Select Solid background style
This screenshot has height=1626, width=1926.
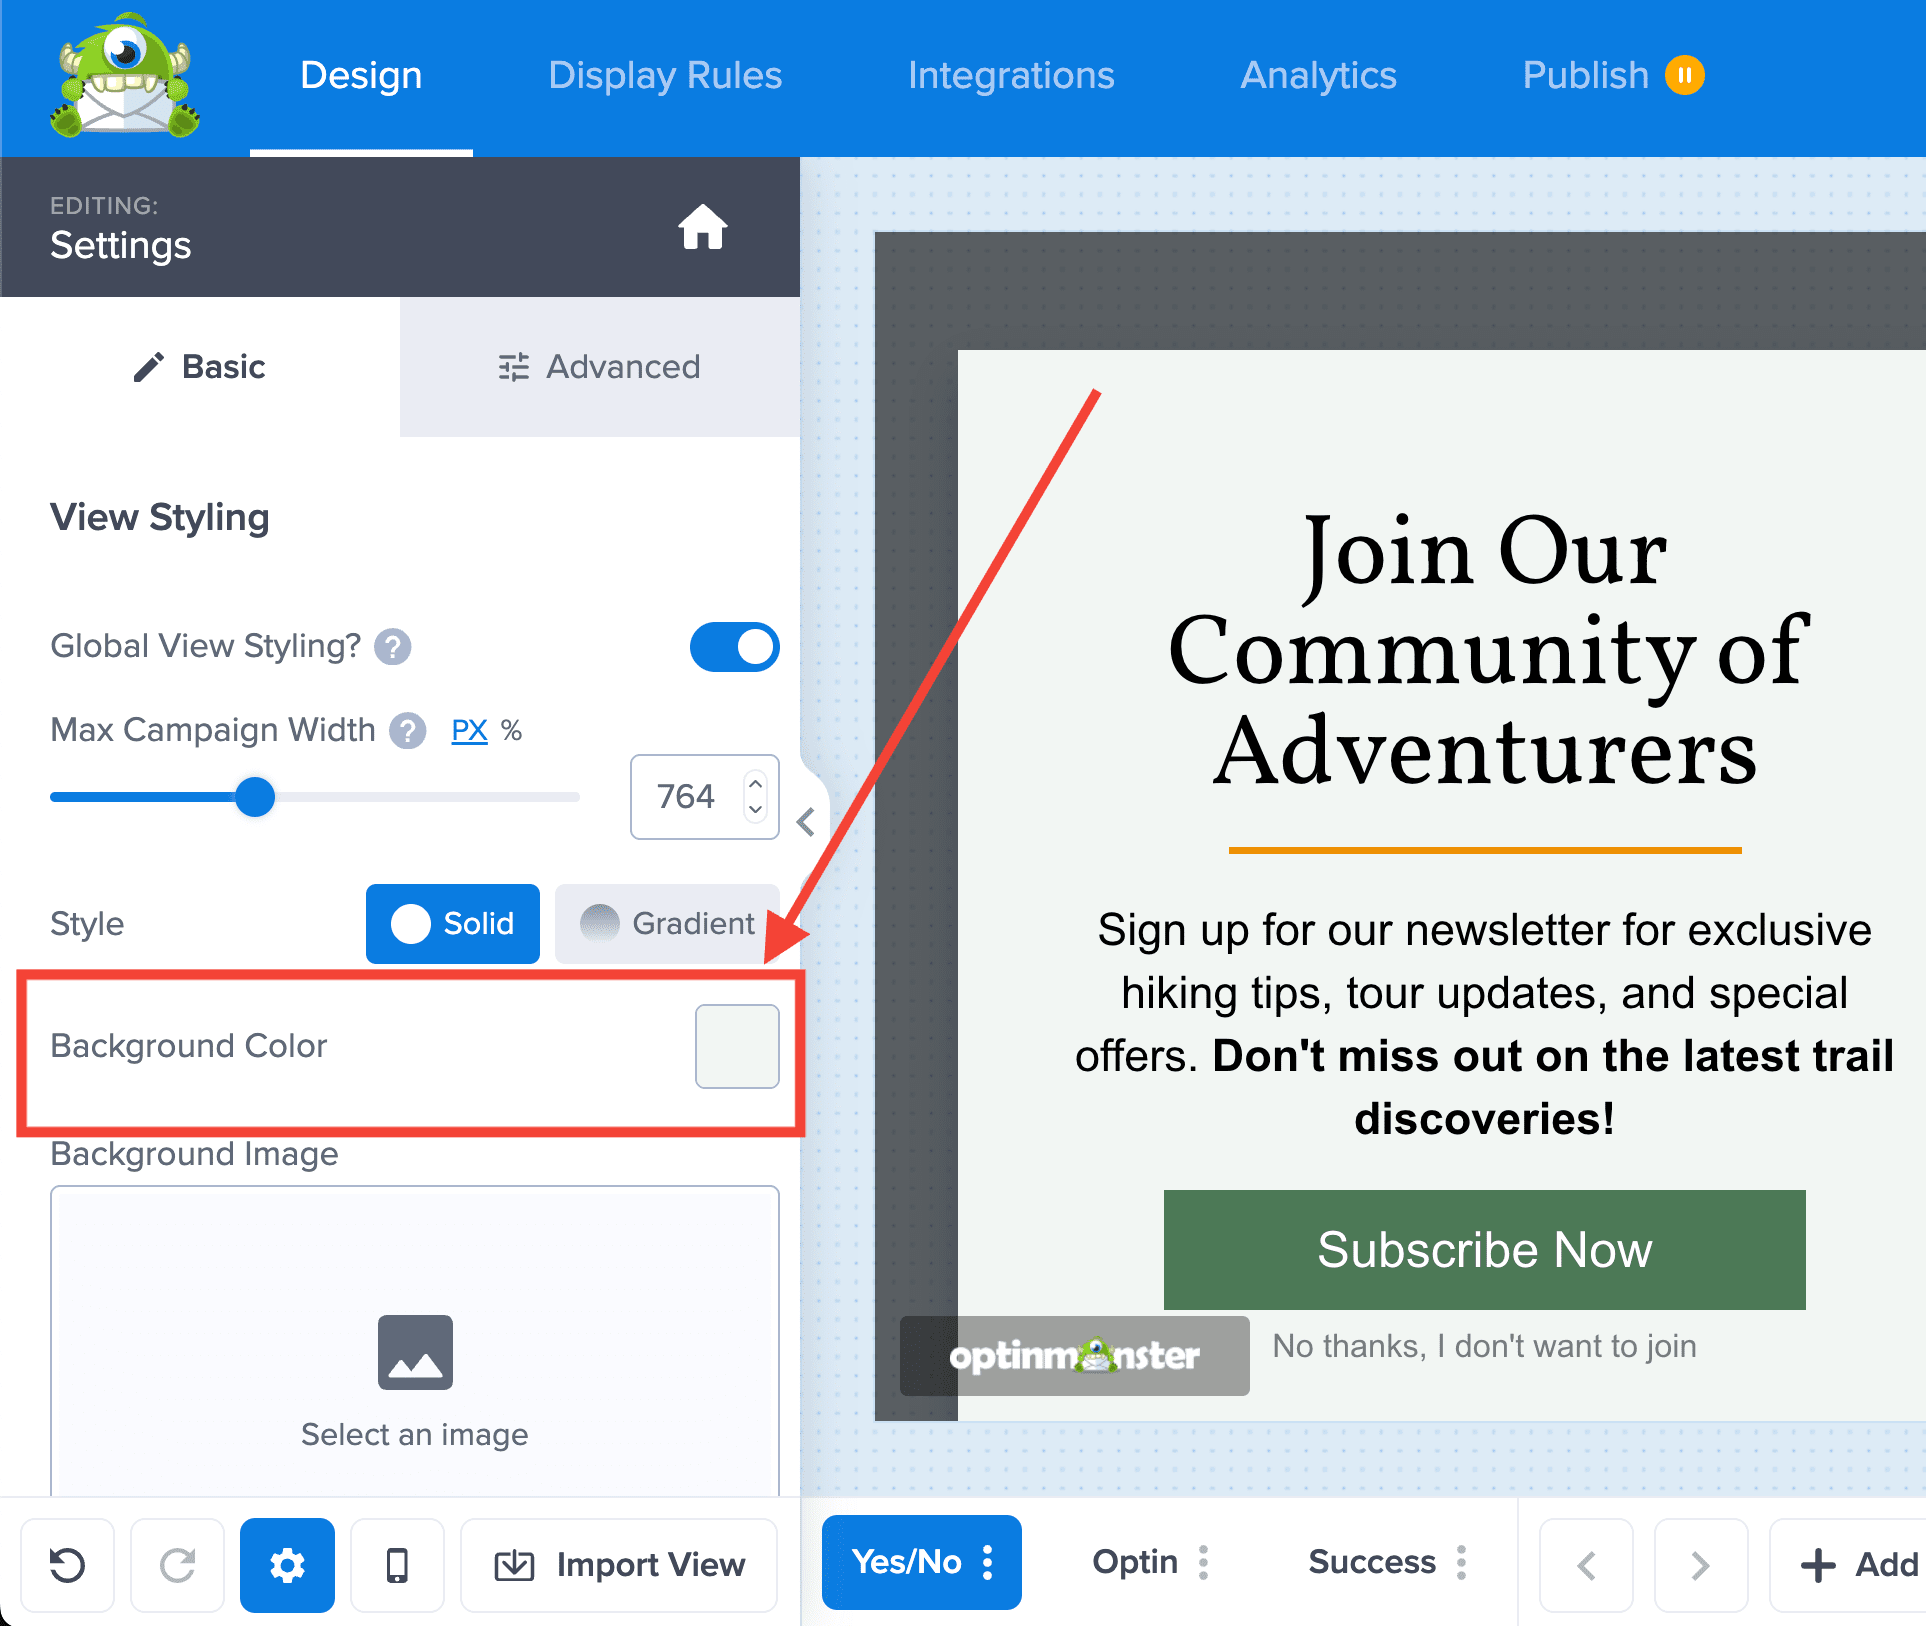tap(453, 923)
